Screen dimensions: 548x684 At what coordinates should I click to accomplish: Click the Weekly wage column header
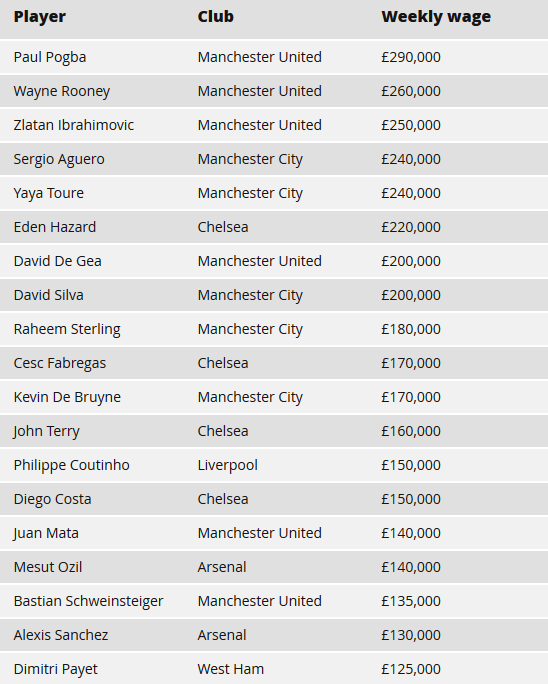(436, 17)
